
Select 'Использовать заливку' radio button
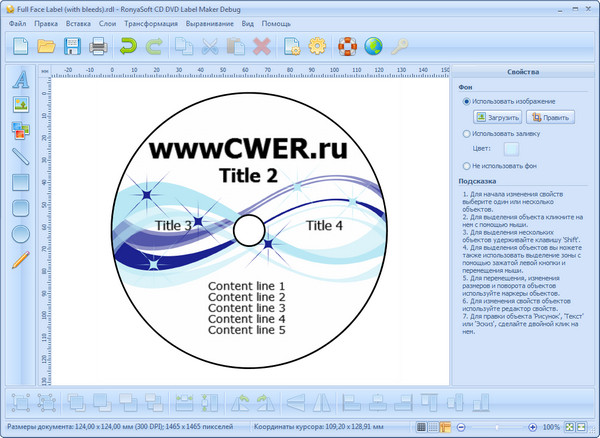[x=467, y=133]
